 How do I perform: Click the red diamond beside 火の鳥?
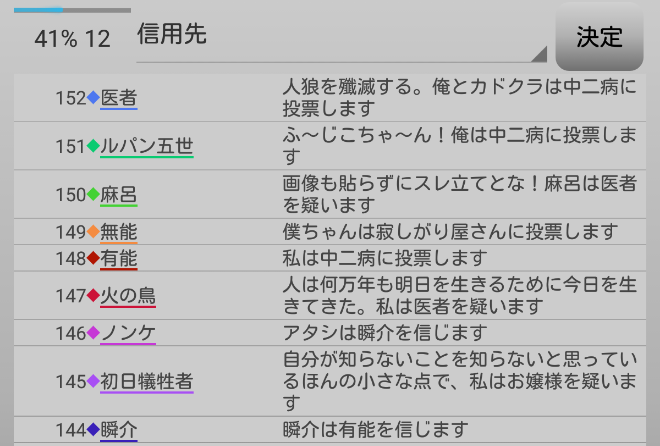(x=94, y=295)
